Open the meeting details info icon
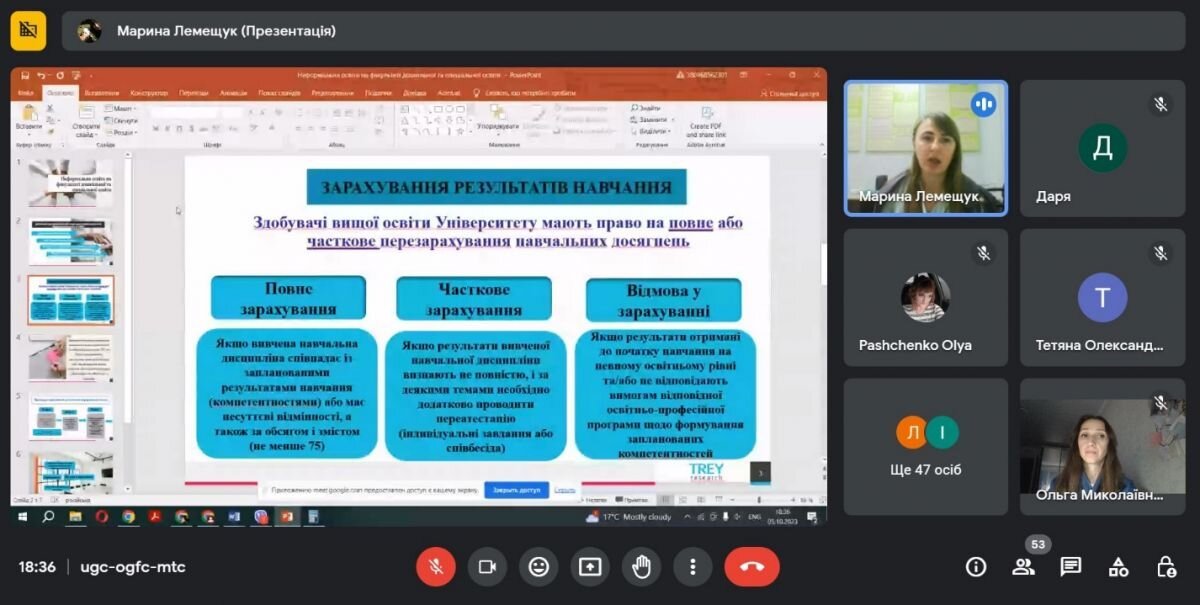This screenshot has width=1200, height=605. (x=976, y=567)
